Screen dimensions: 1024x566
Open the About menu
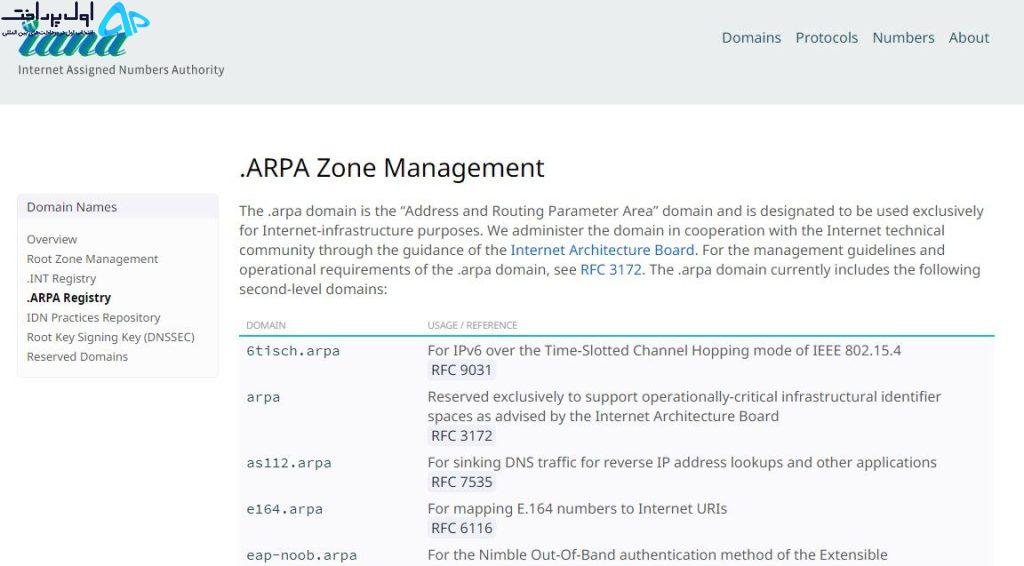(968, 38)
